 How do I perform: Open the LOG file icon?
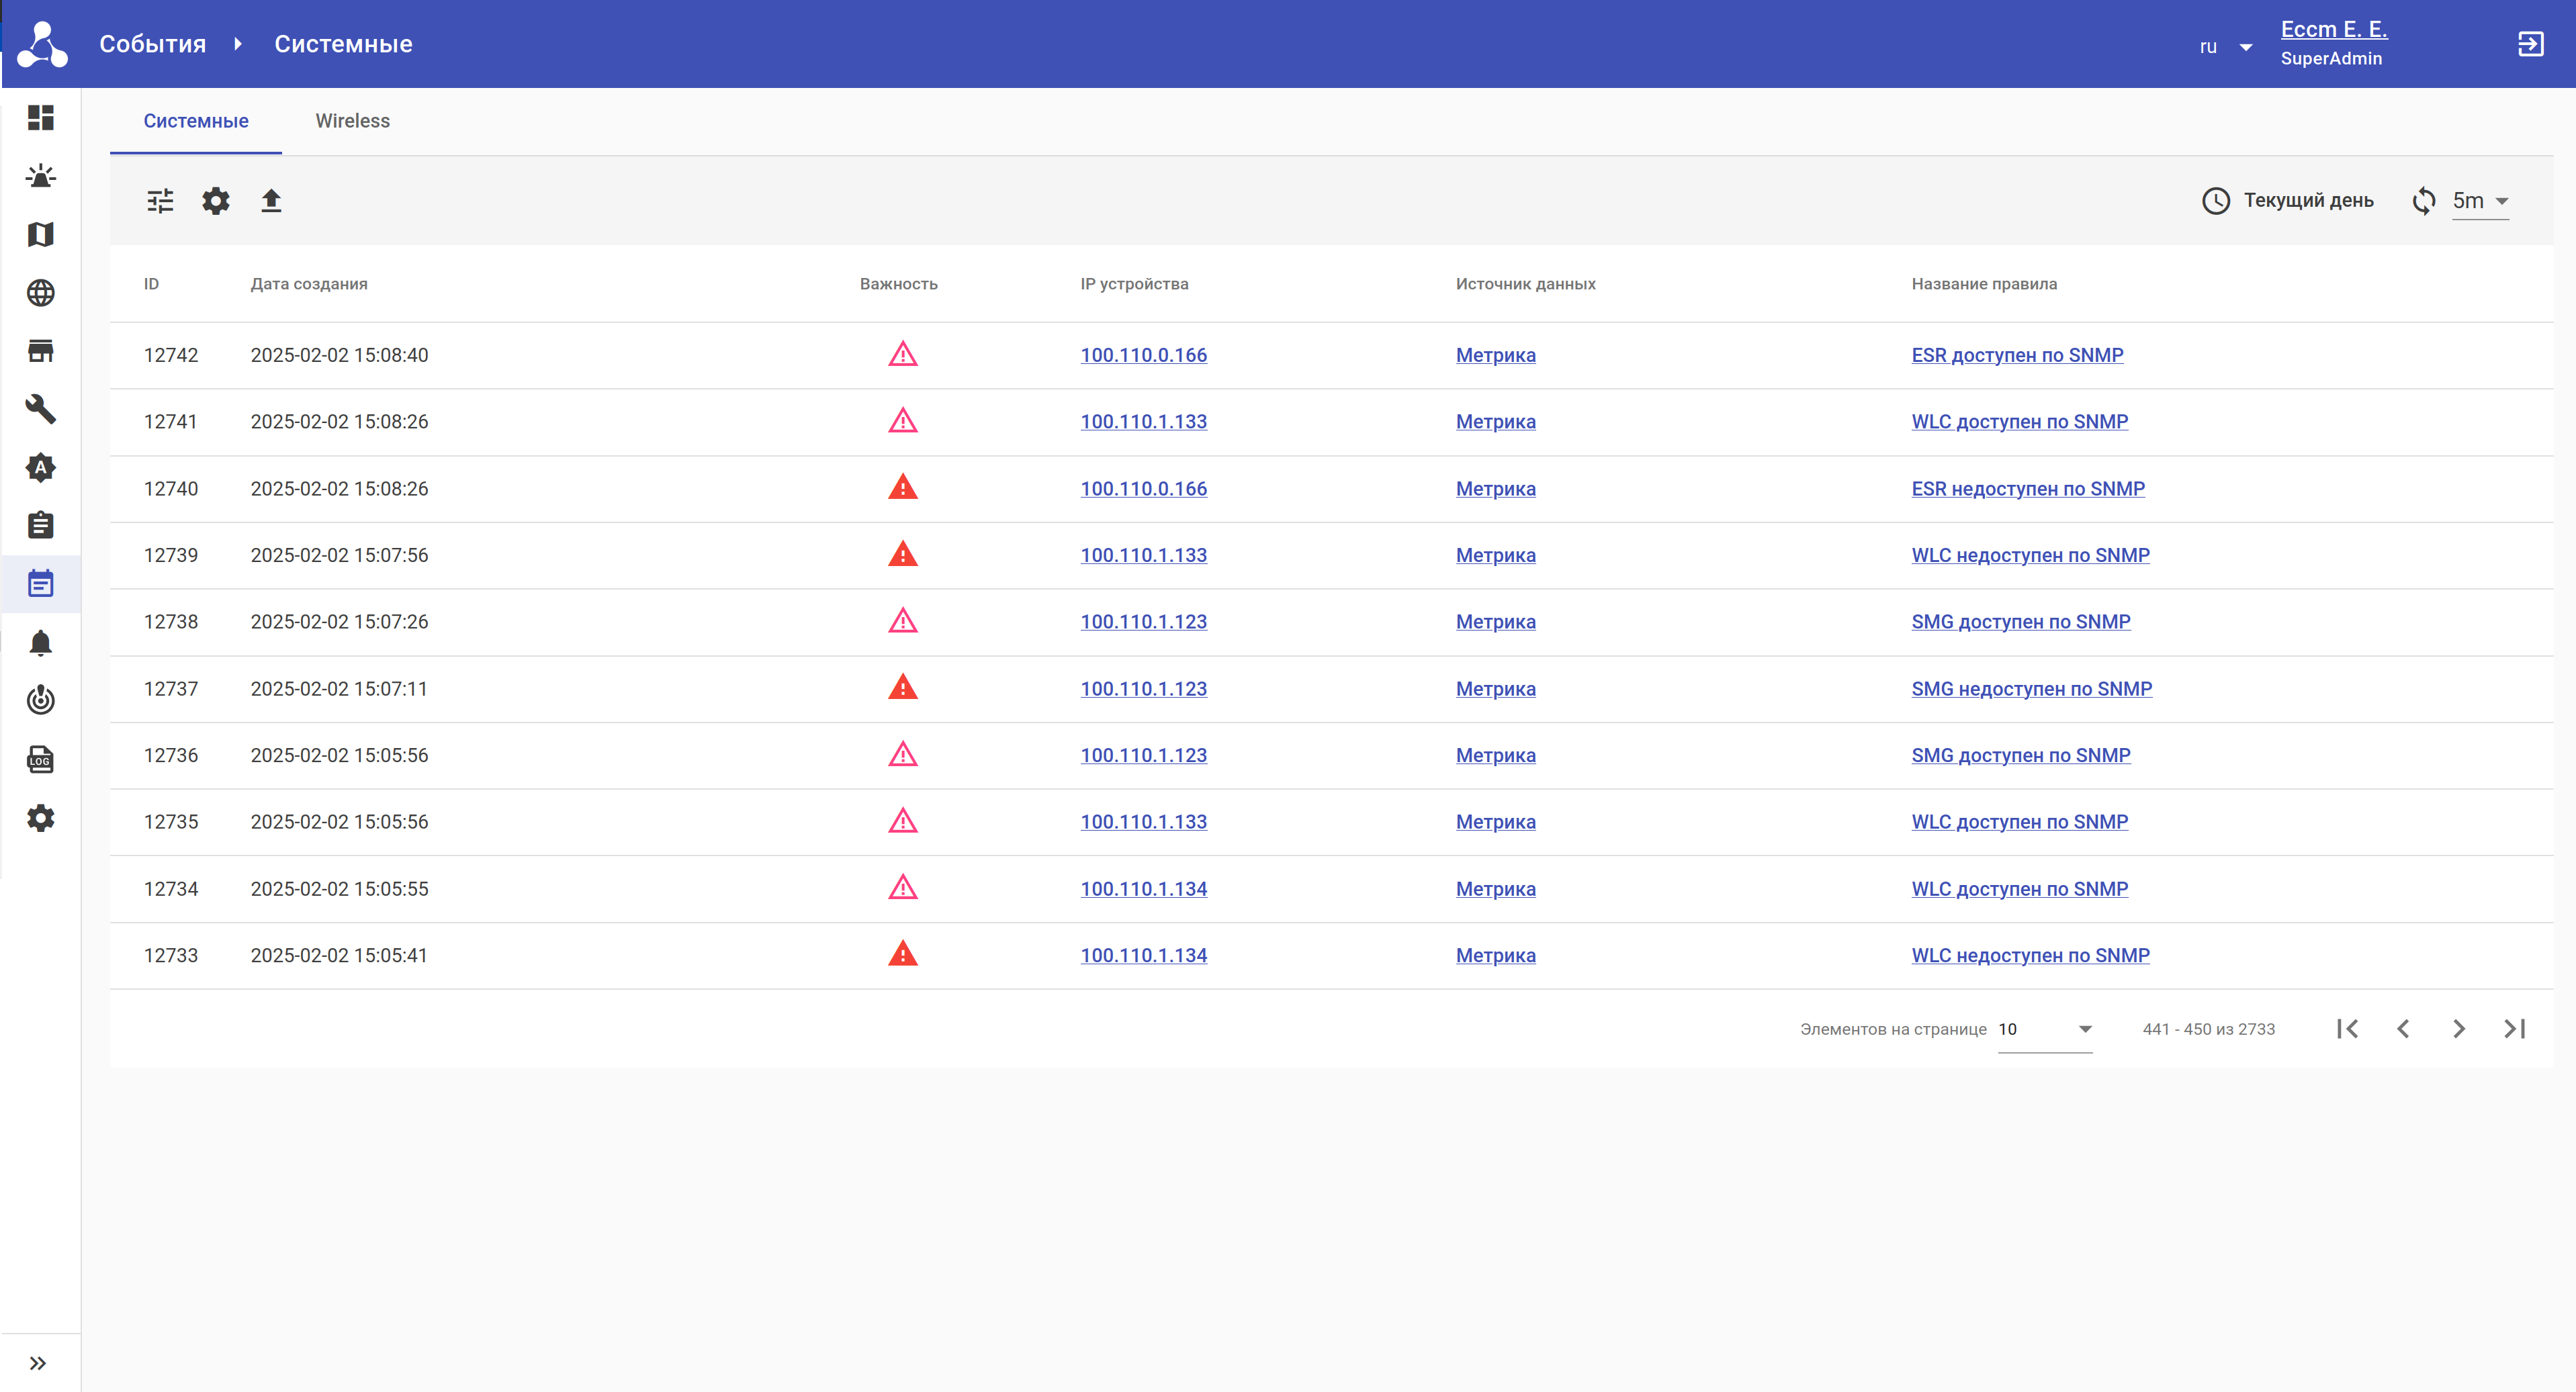tap(40, 759)
